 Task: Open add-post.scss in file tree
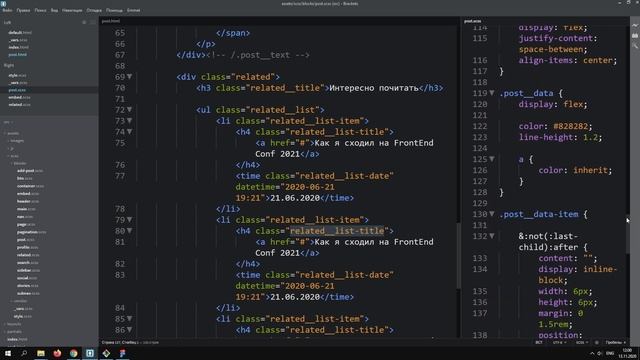(x=30, y=171)
